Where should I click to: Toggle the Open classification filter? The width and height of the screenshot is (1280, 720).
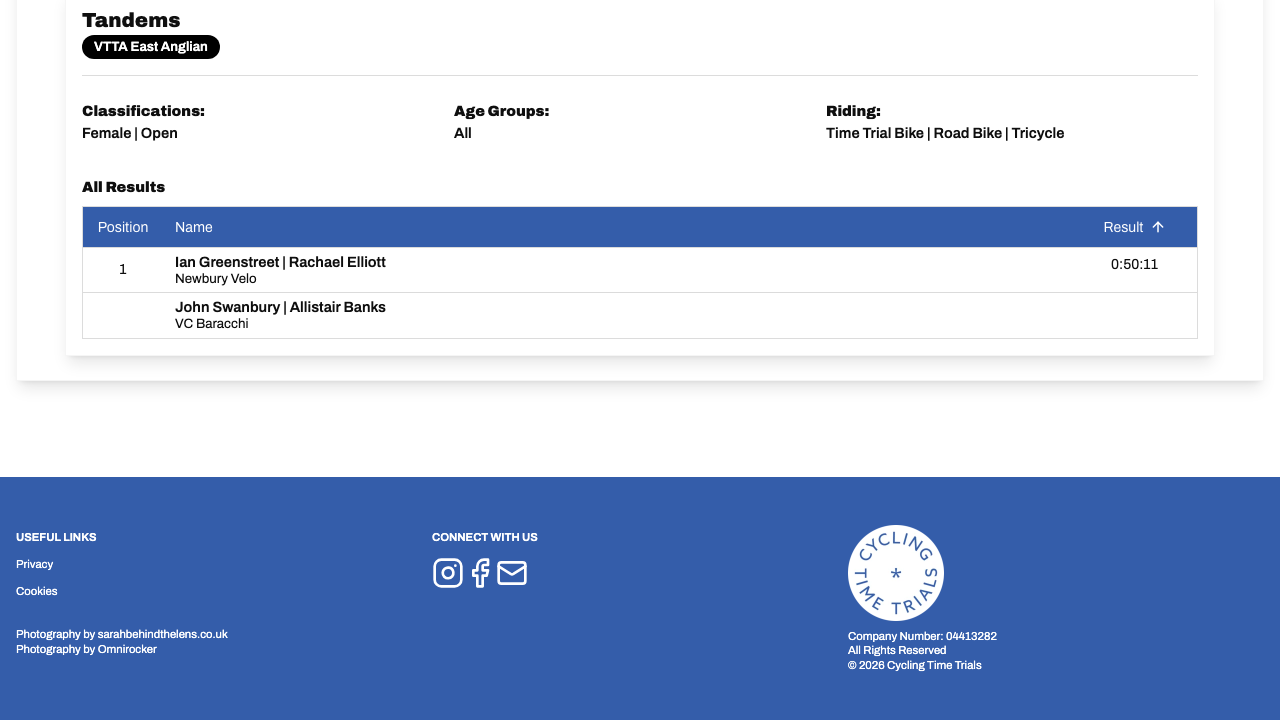click(159, 131)
